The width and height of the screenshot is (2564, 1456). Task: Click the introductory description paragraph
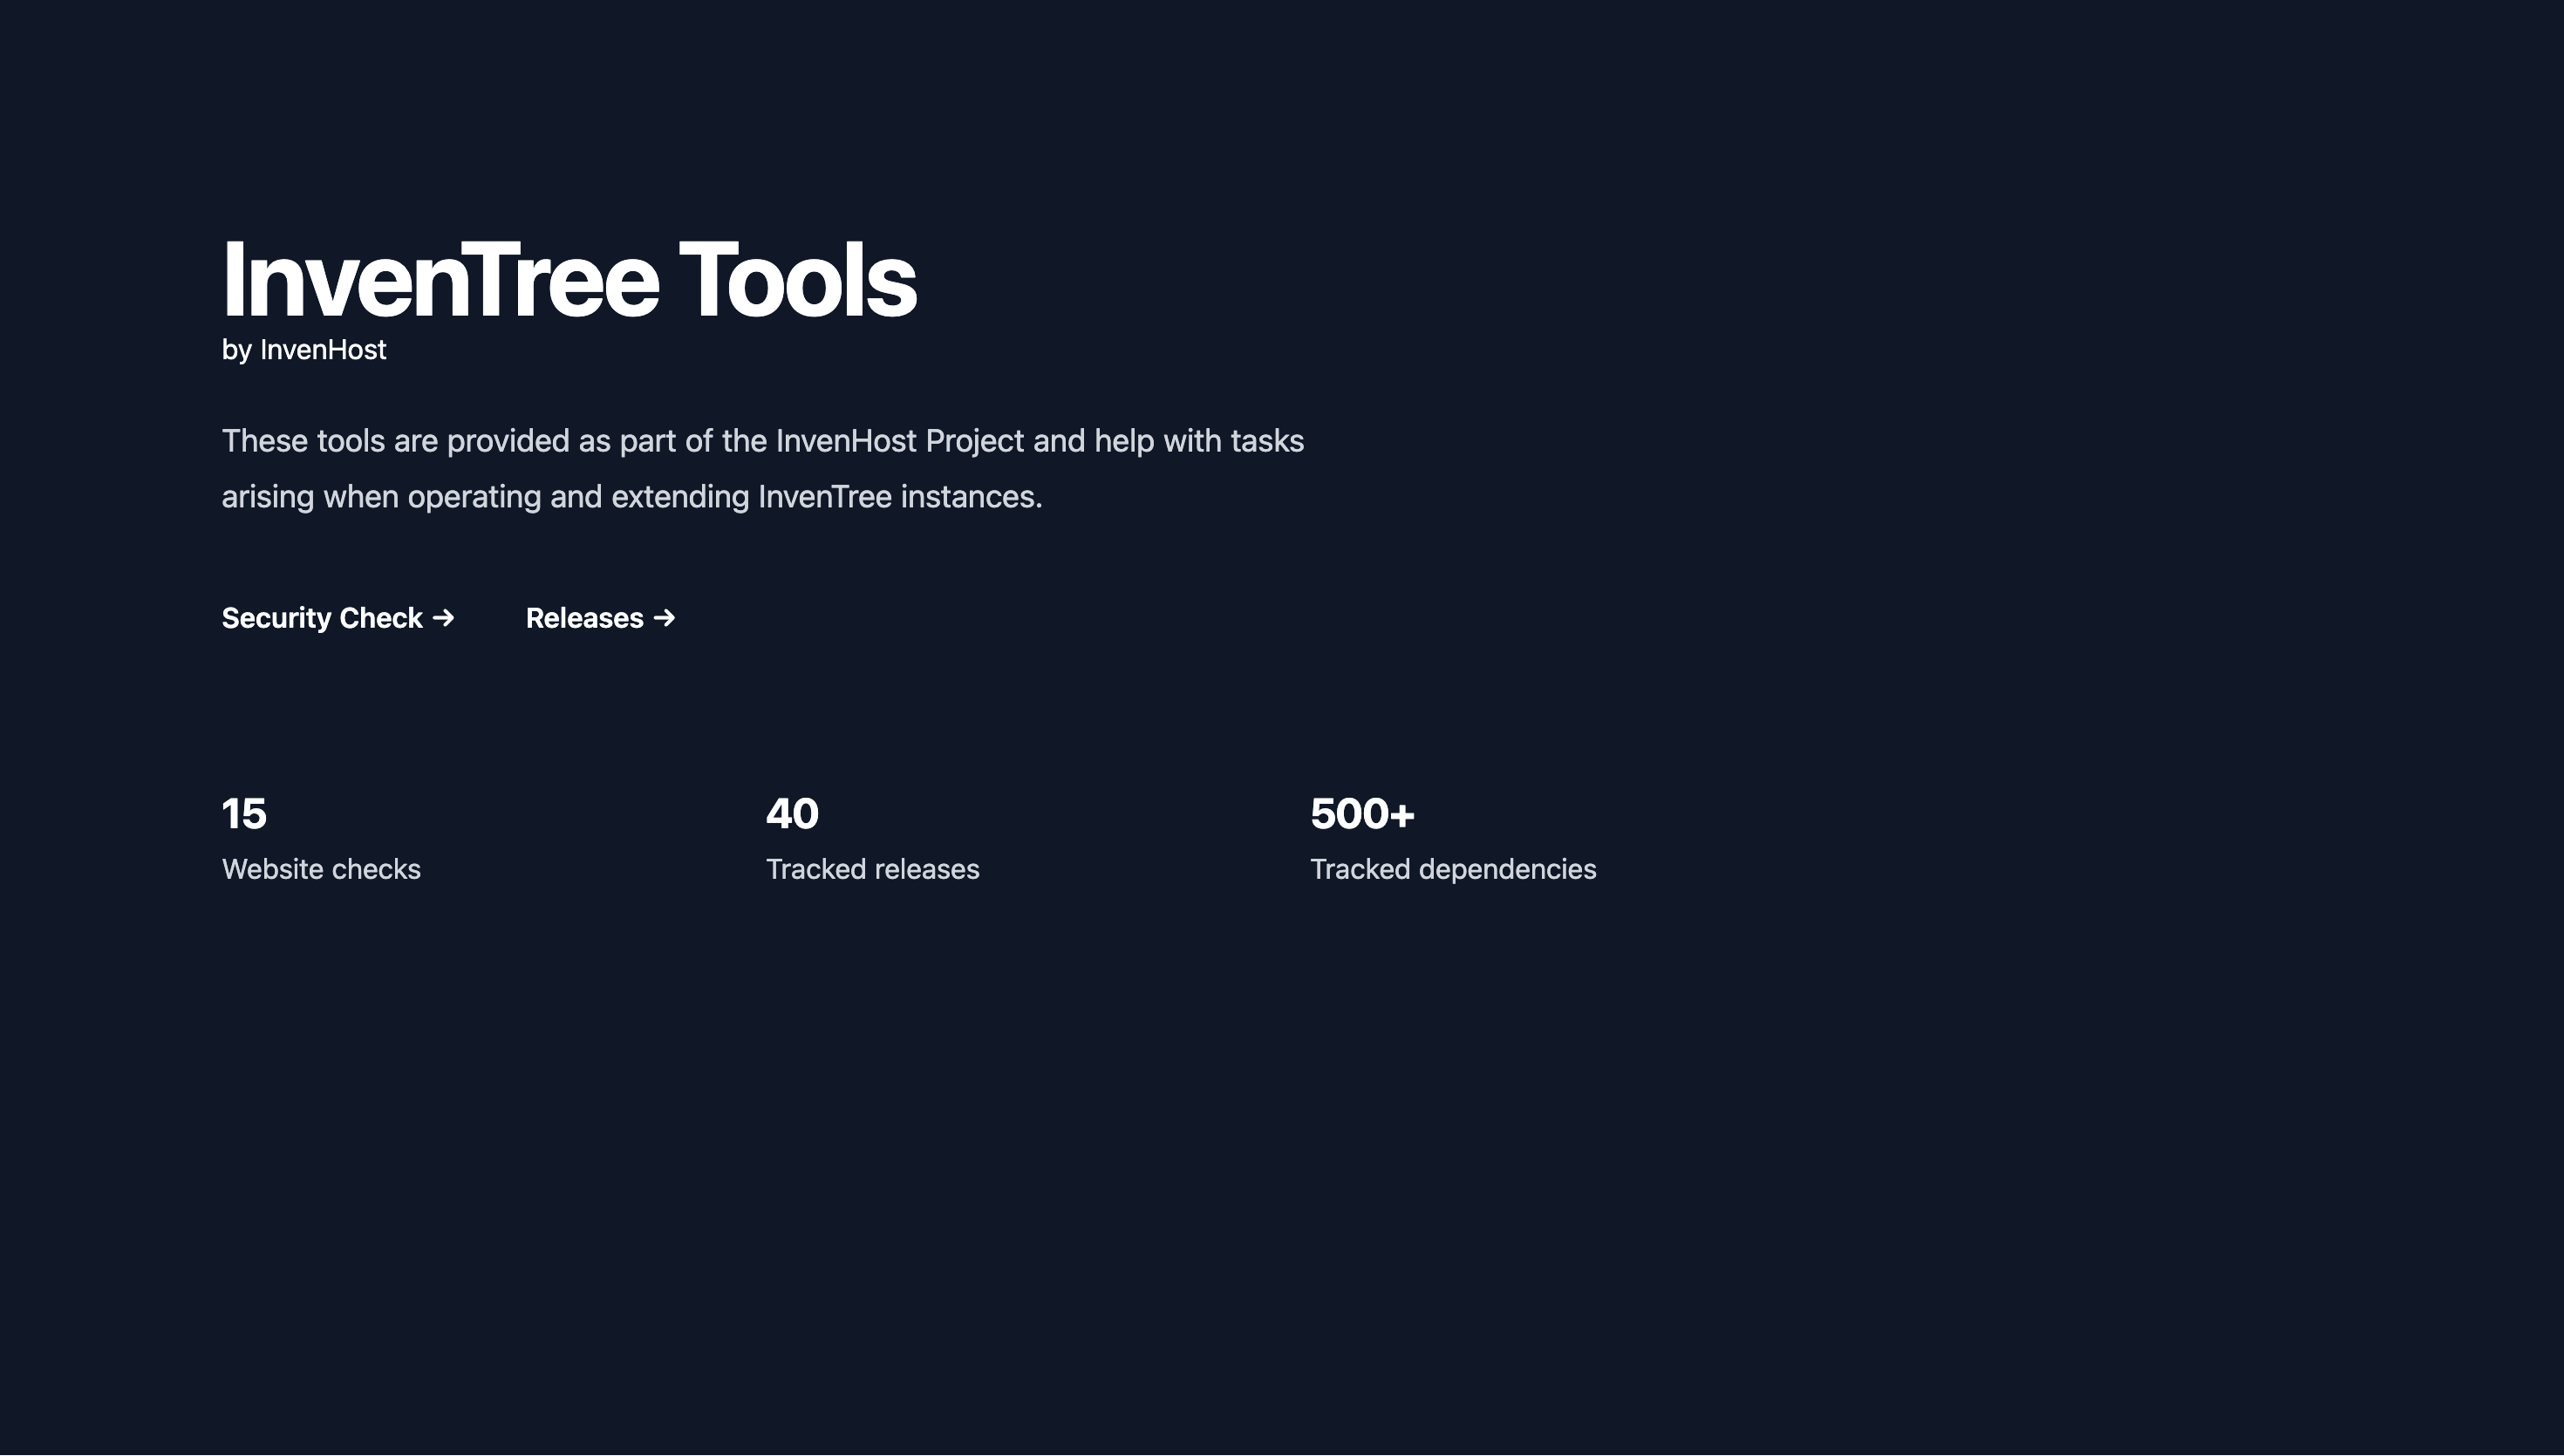pos(762,468)
